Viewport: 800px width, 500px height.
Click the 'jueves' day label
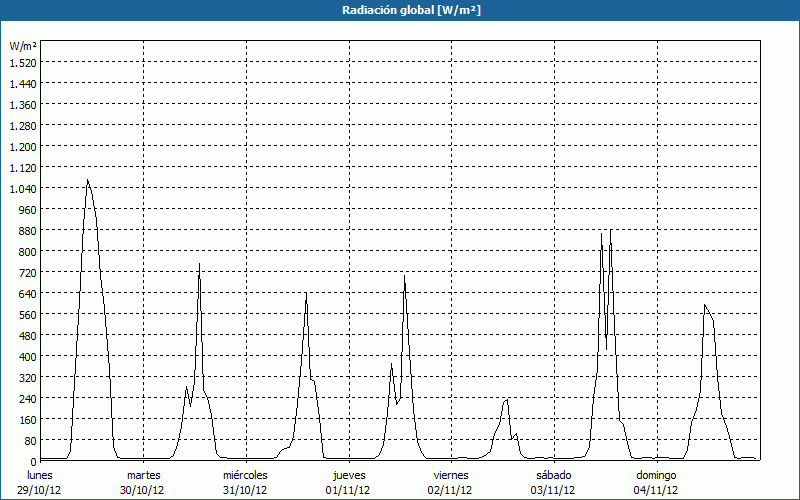coord(349,475)
